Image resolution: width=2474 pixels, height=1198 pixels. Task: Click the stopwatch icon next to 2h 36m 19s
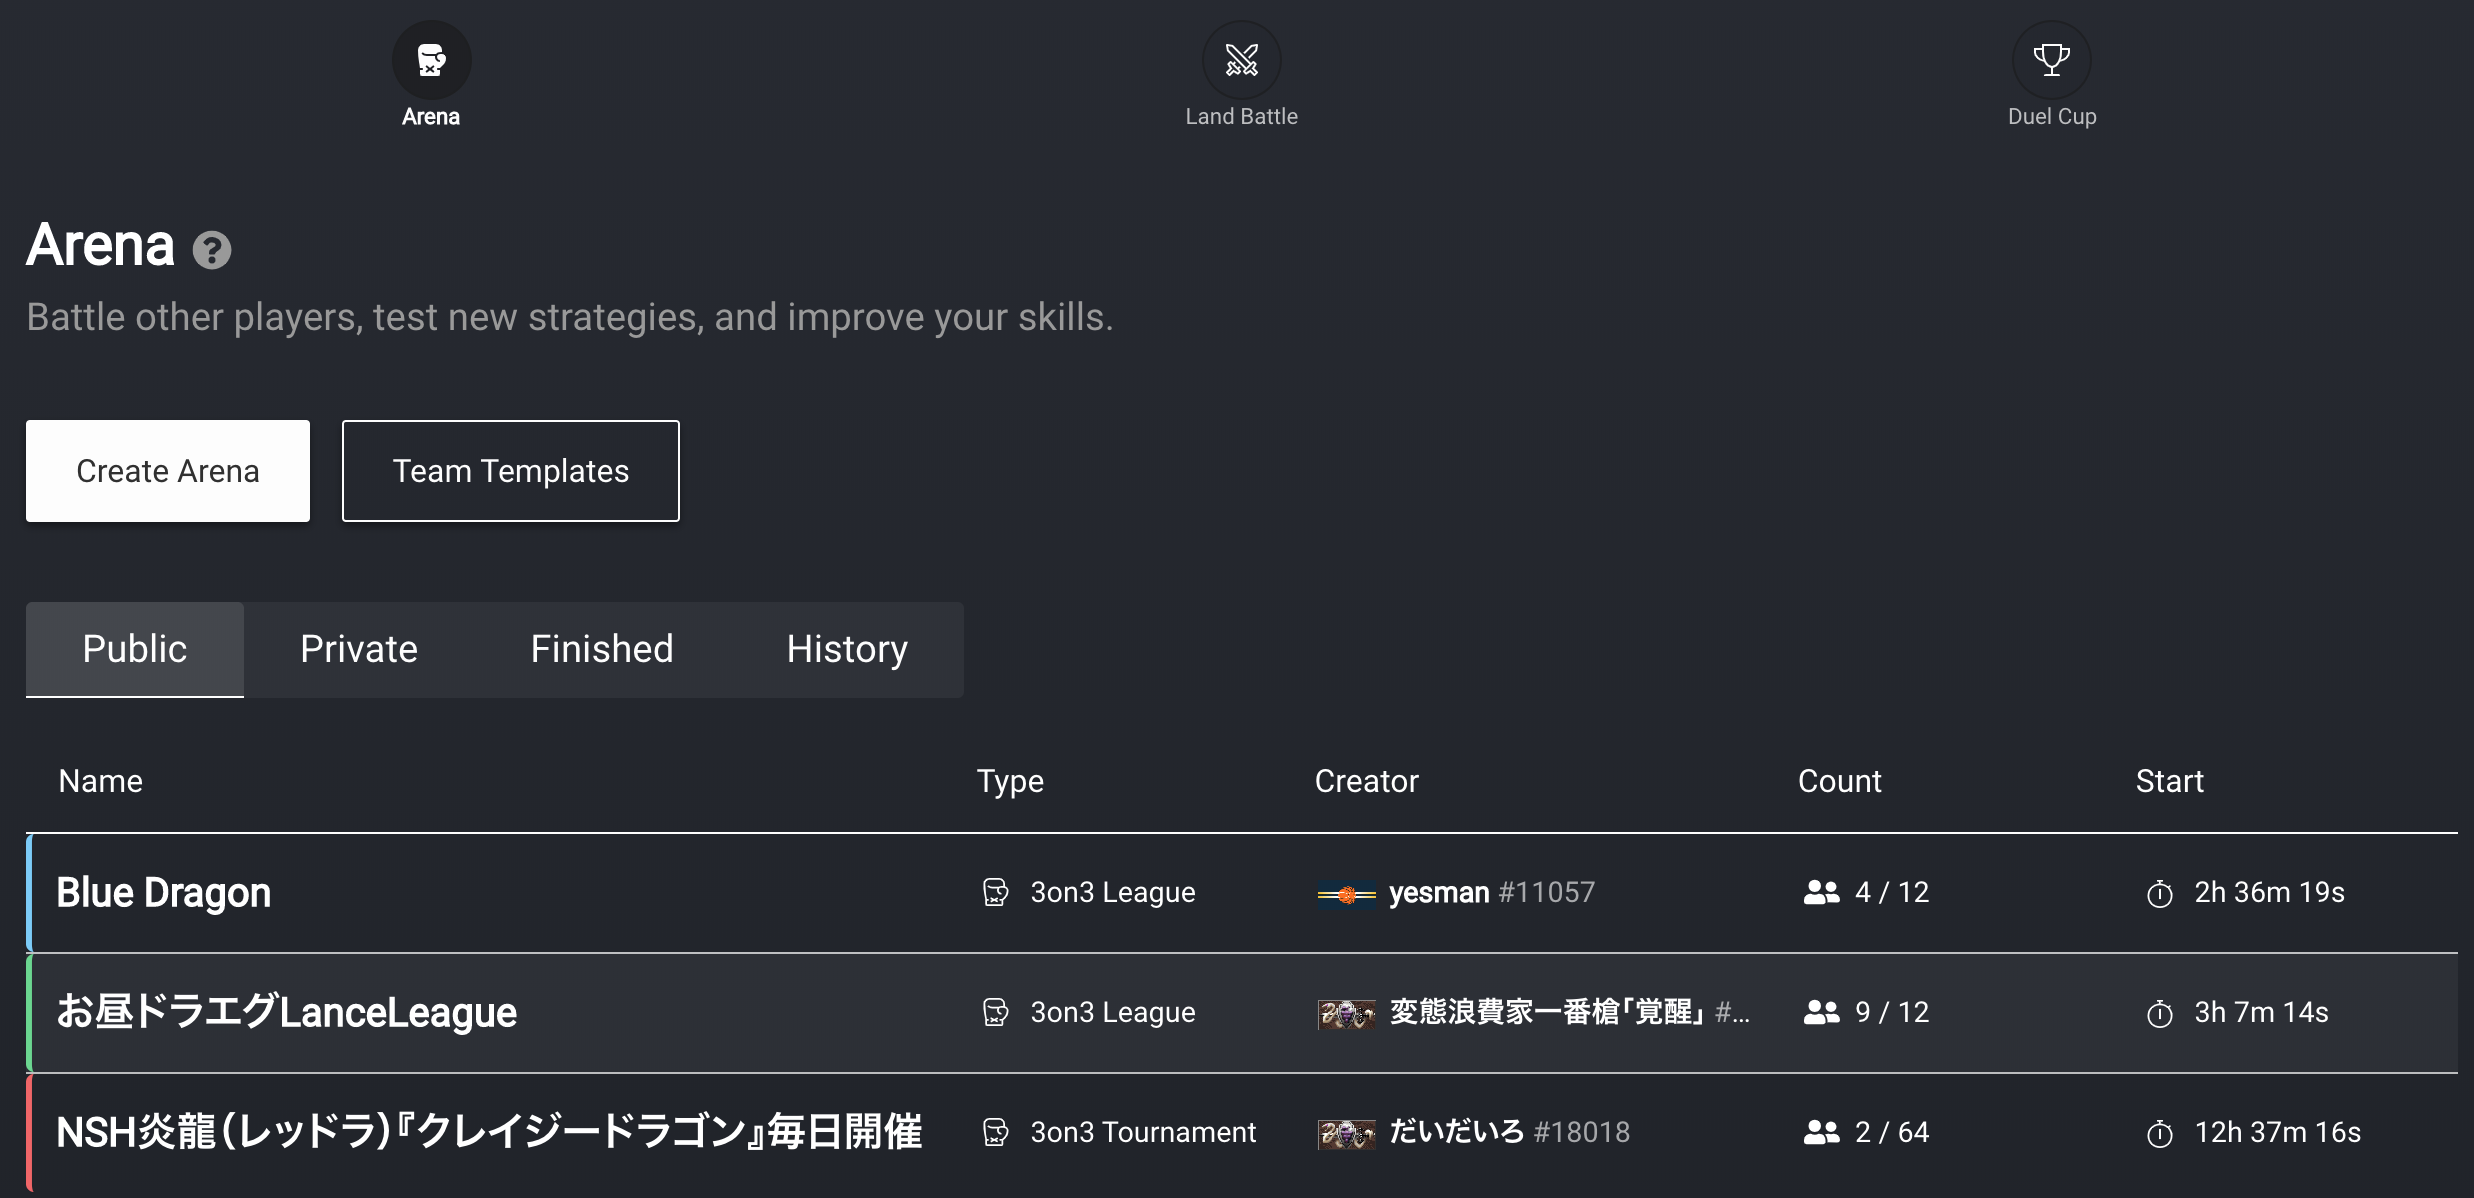2160,893
